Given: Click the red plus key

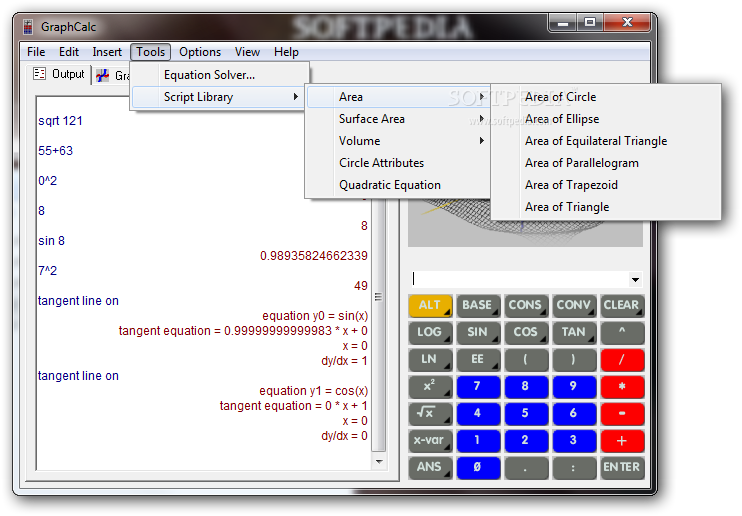Looking at the screenshot, I should (622, 440).
